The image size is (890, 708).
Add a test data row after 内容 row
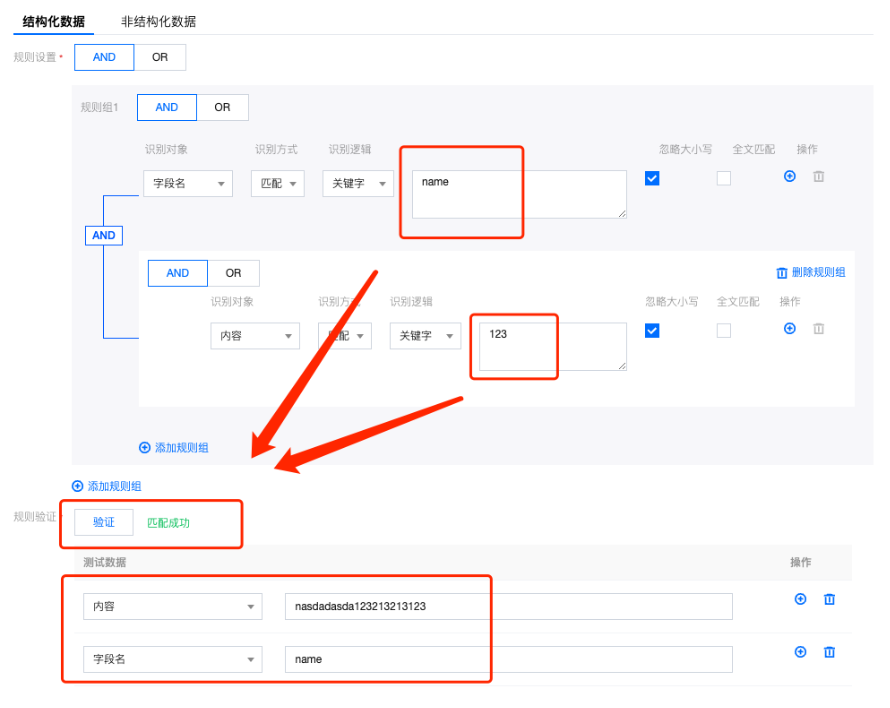coord(800,599)
